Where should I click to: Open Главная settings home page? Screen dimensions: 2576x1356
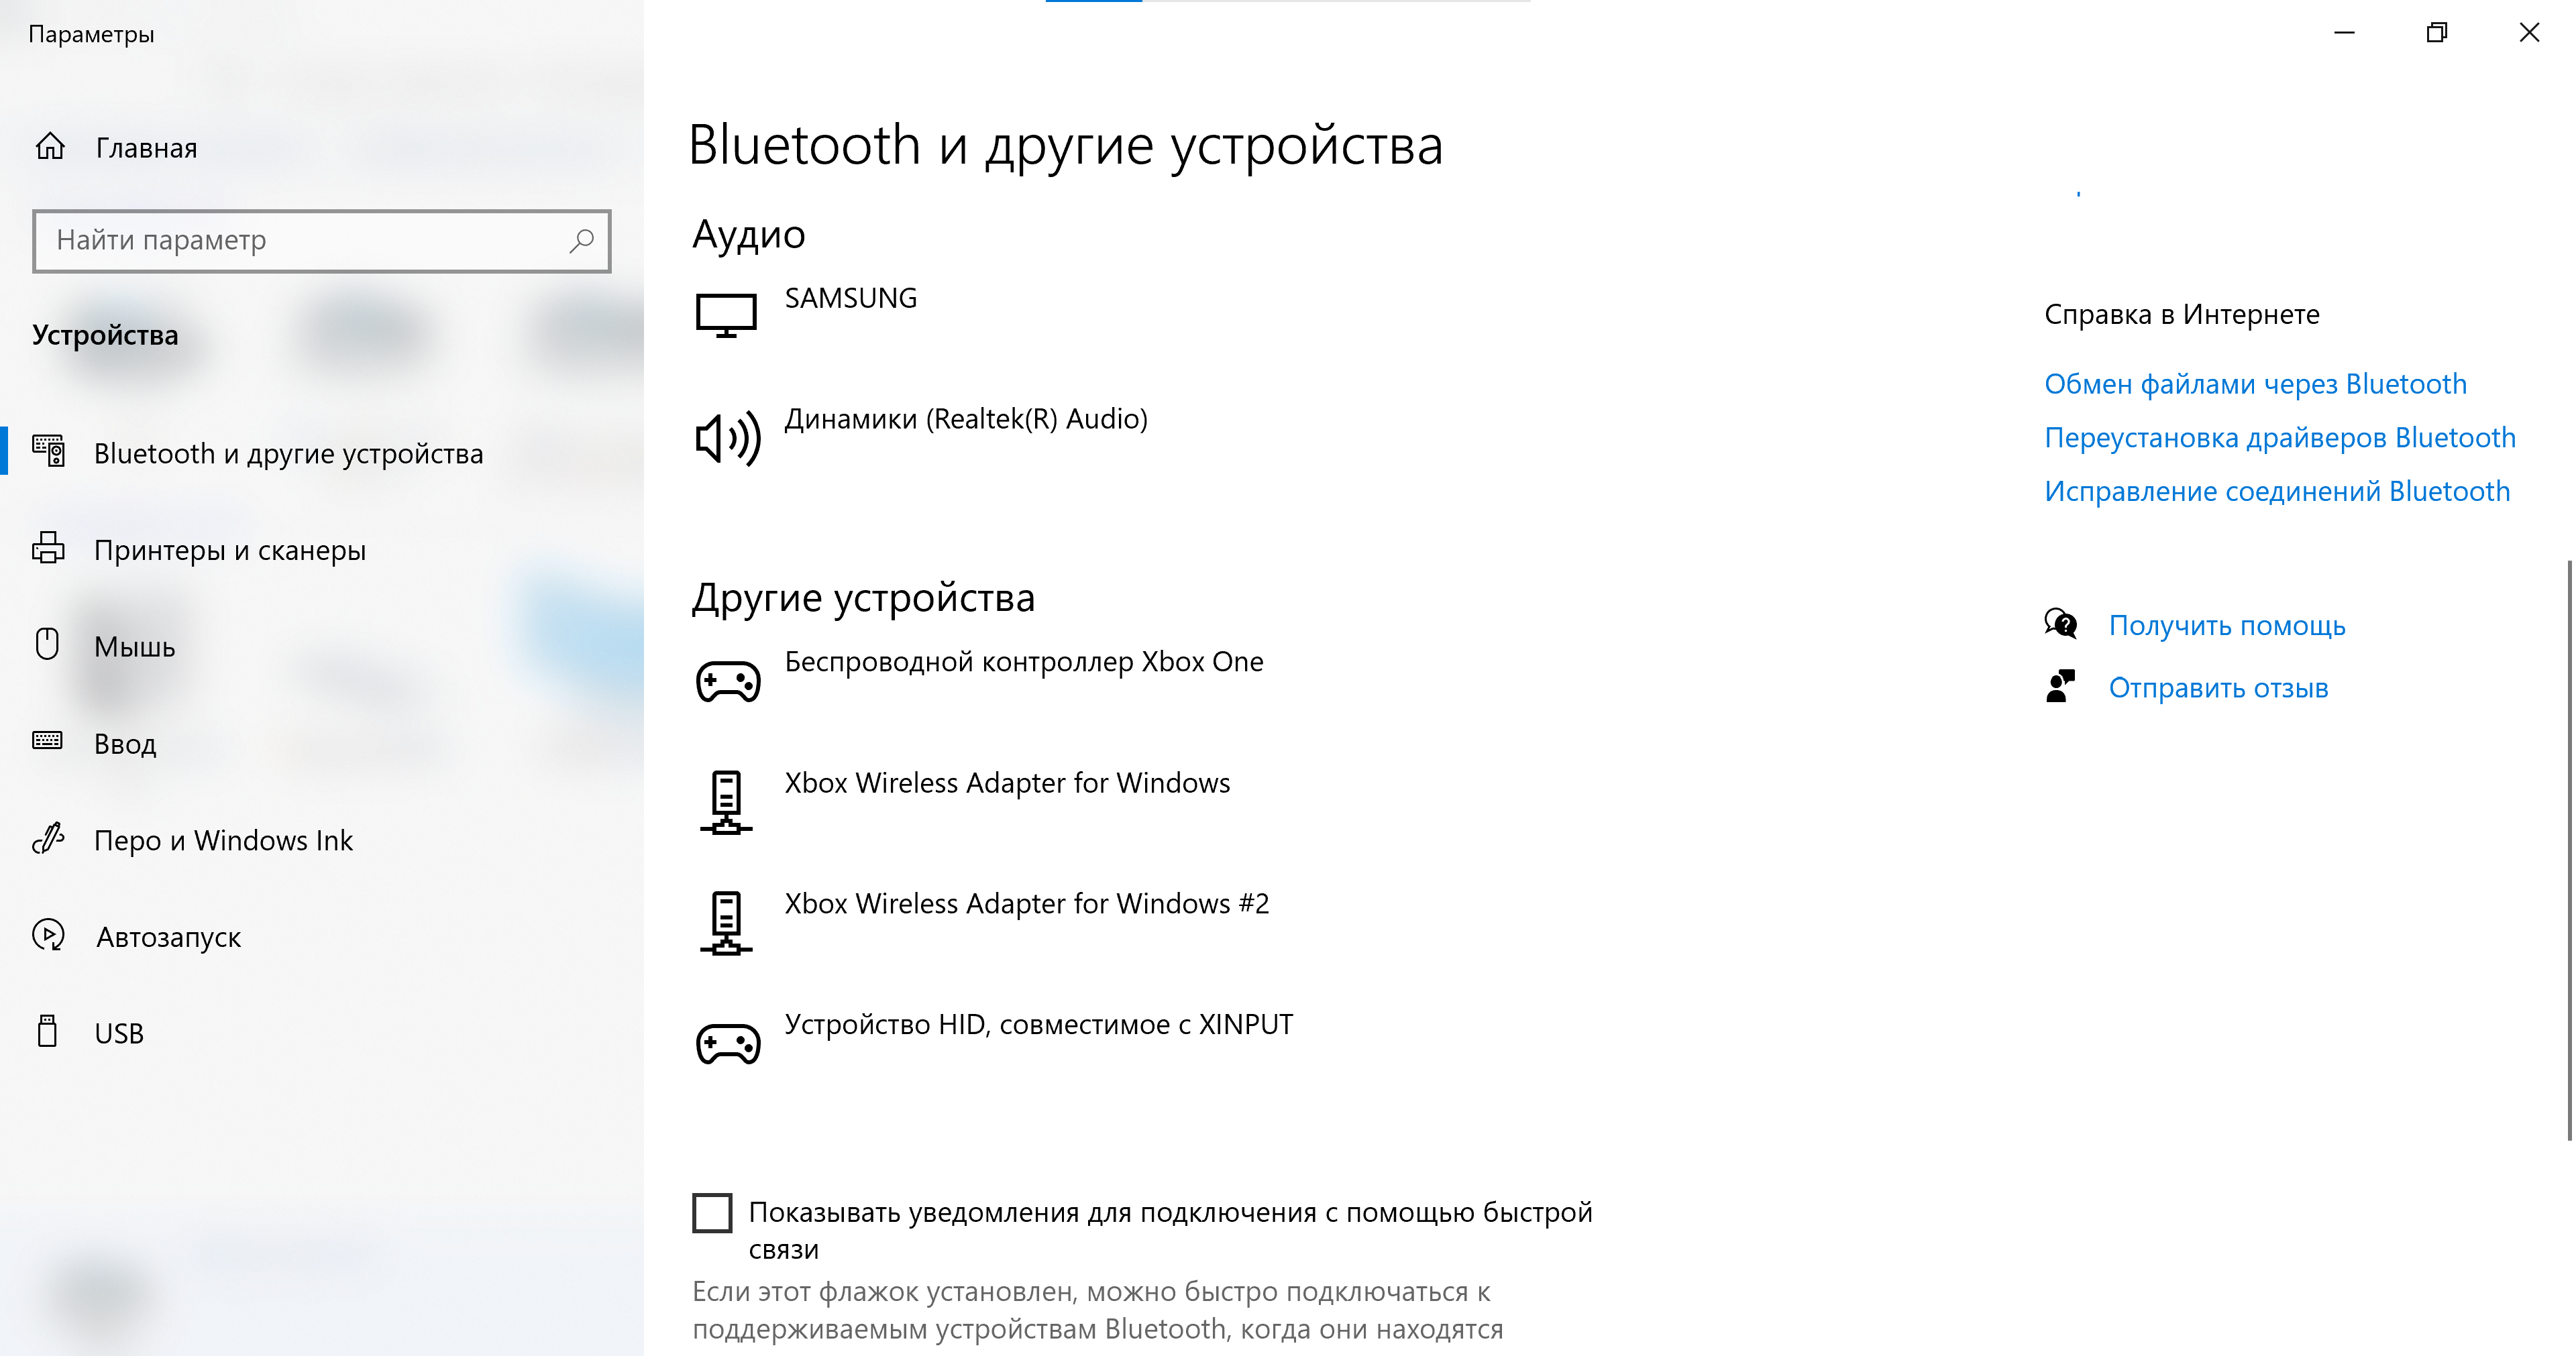click(145, 146)
